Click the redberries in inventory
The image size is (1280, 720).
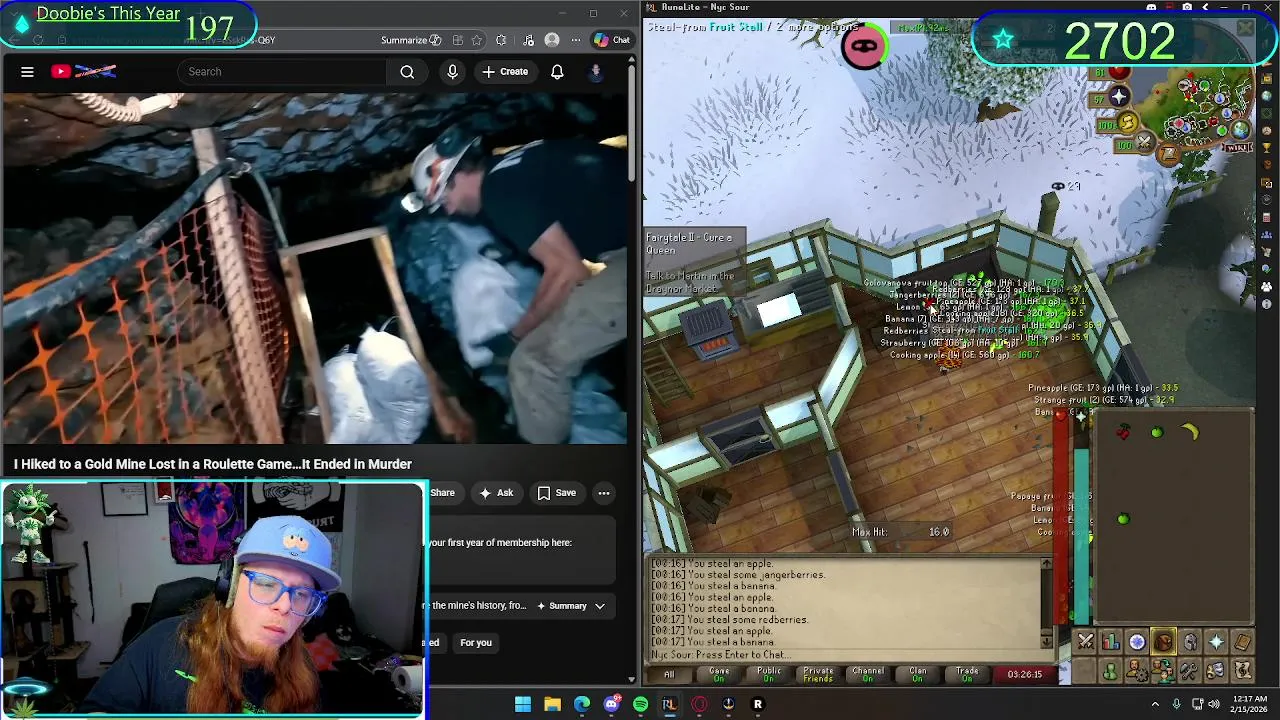[x=1123, y=432]
